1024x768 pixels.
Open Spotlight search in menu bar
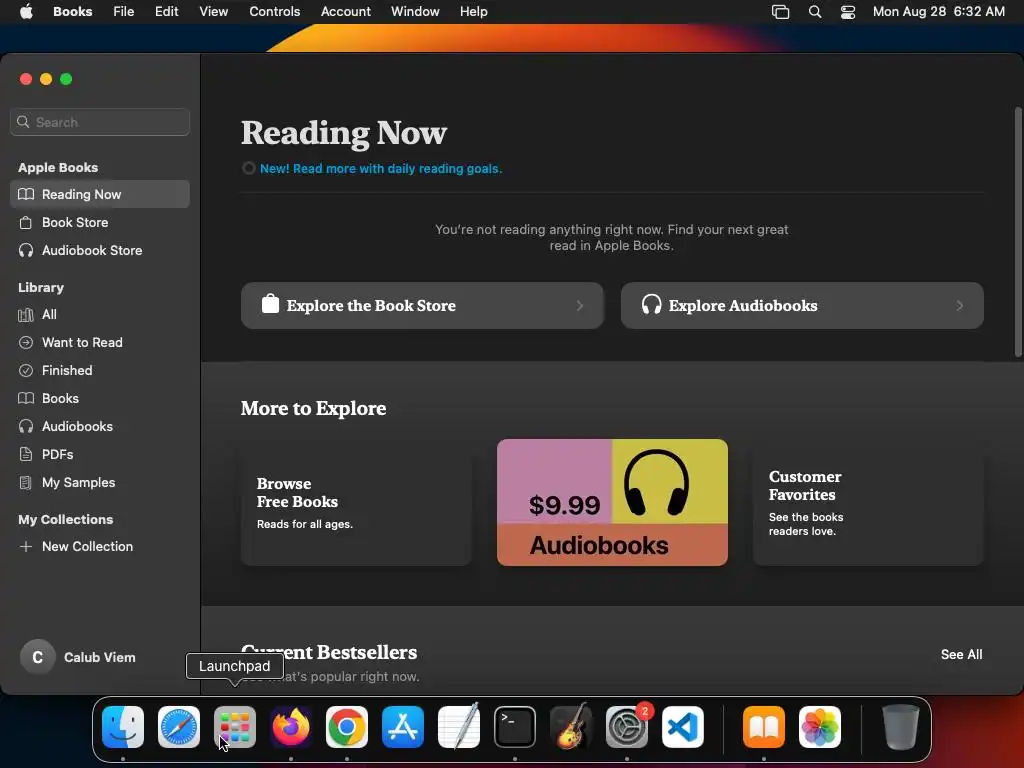[x=815, y=12]
